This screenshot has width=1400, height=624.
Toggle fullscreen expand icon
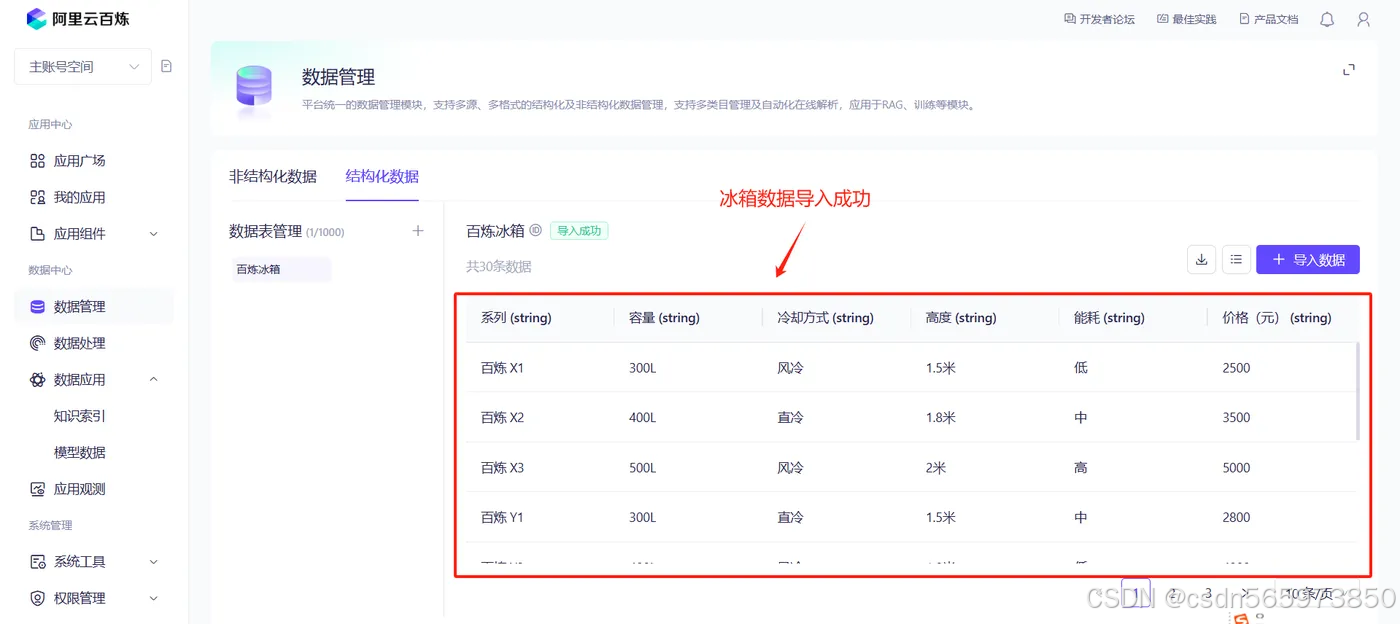1349,69
